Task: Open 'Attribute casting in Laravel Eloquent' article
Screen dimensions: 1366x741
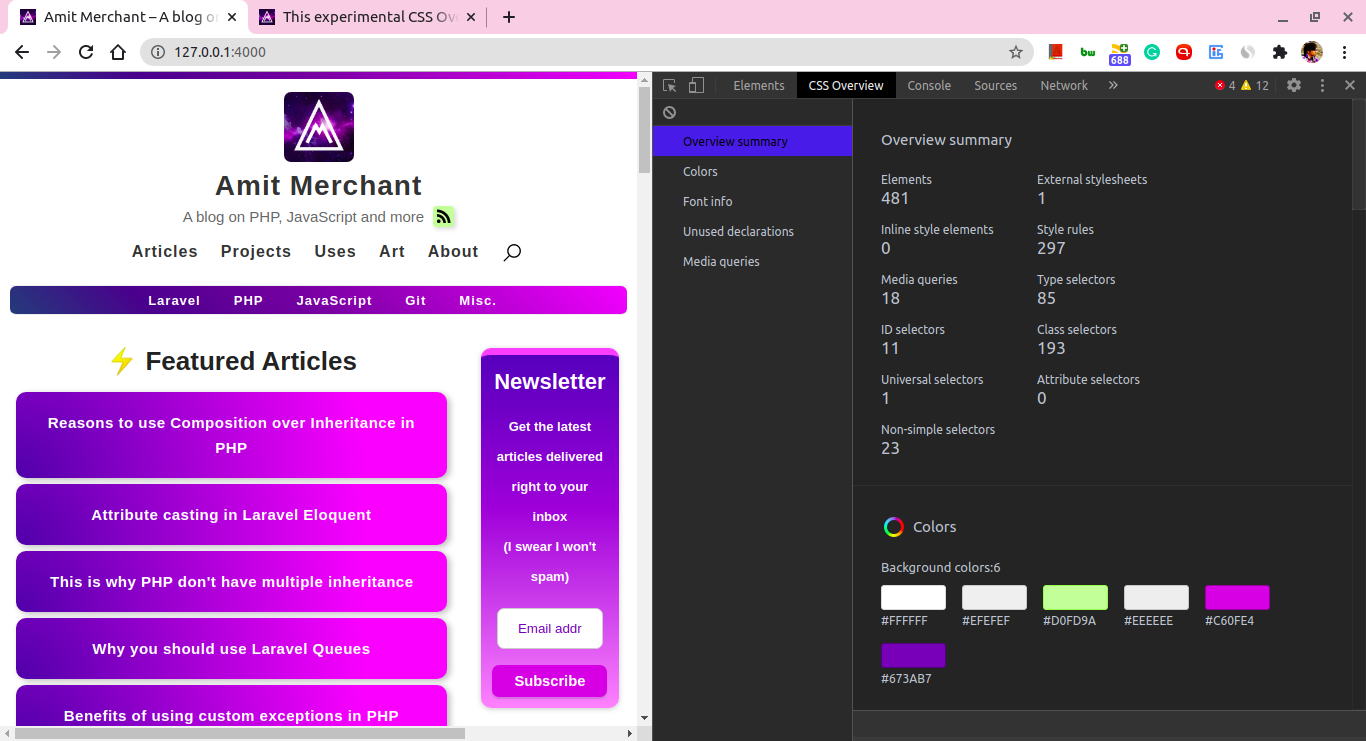Action: pyautogui.click(x=231, y=515)
